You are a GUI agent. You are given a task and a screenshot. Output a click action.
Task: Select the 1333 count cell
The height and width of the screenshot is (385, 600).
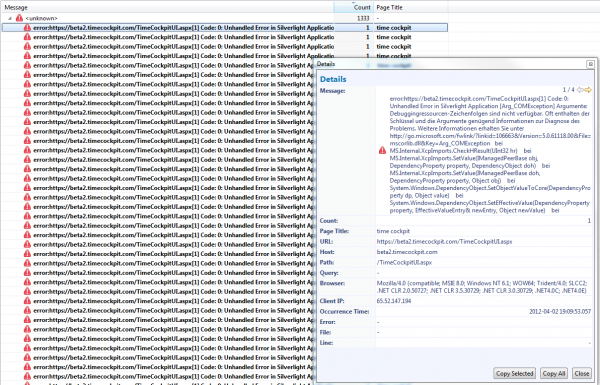point(363,18)
